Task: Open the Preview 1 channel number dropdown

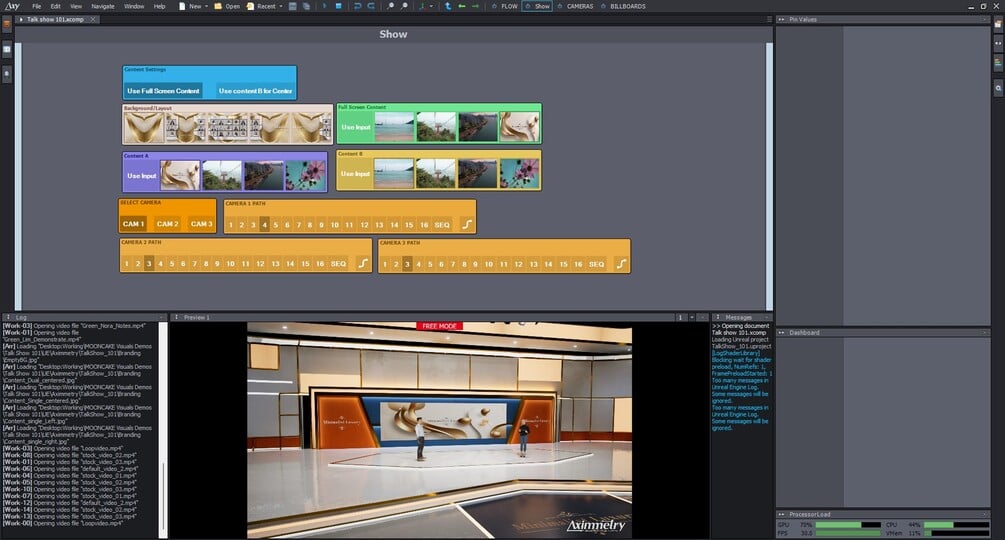Action: click(692, 317)
